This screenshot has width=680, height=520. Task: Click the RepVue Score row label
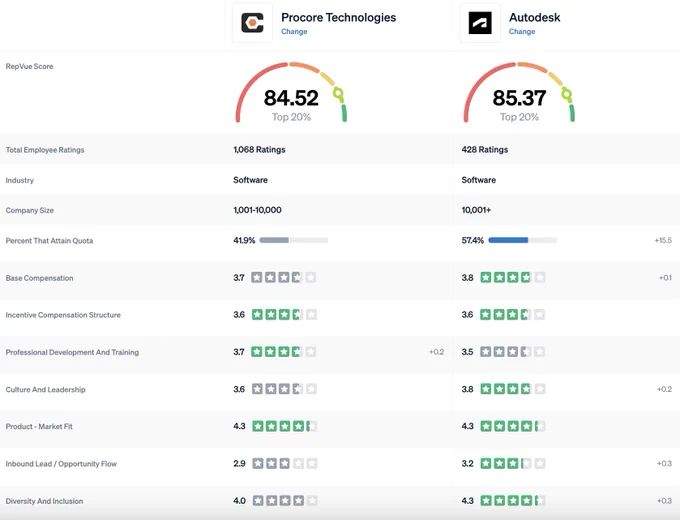[29, 66]
